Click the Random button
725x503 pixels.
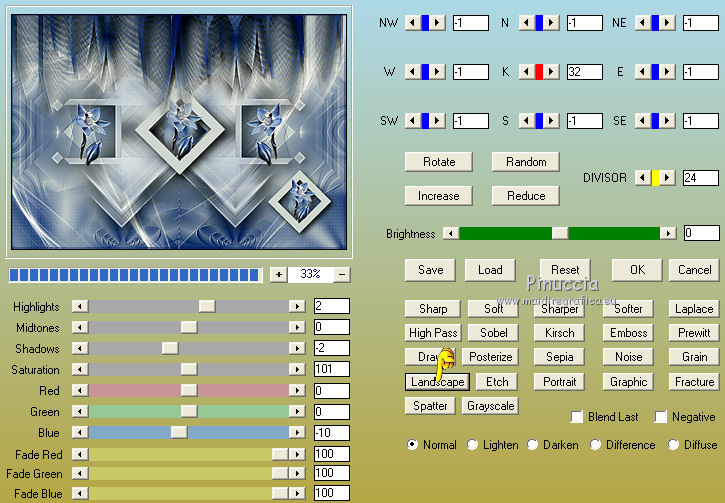point(526,162)
